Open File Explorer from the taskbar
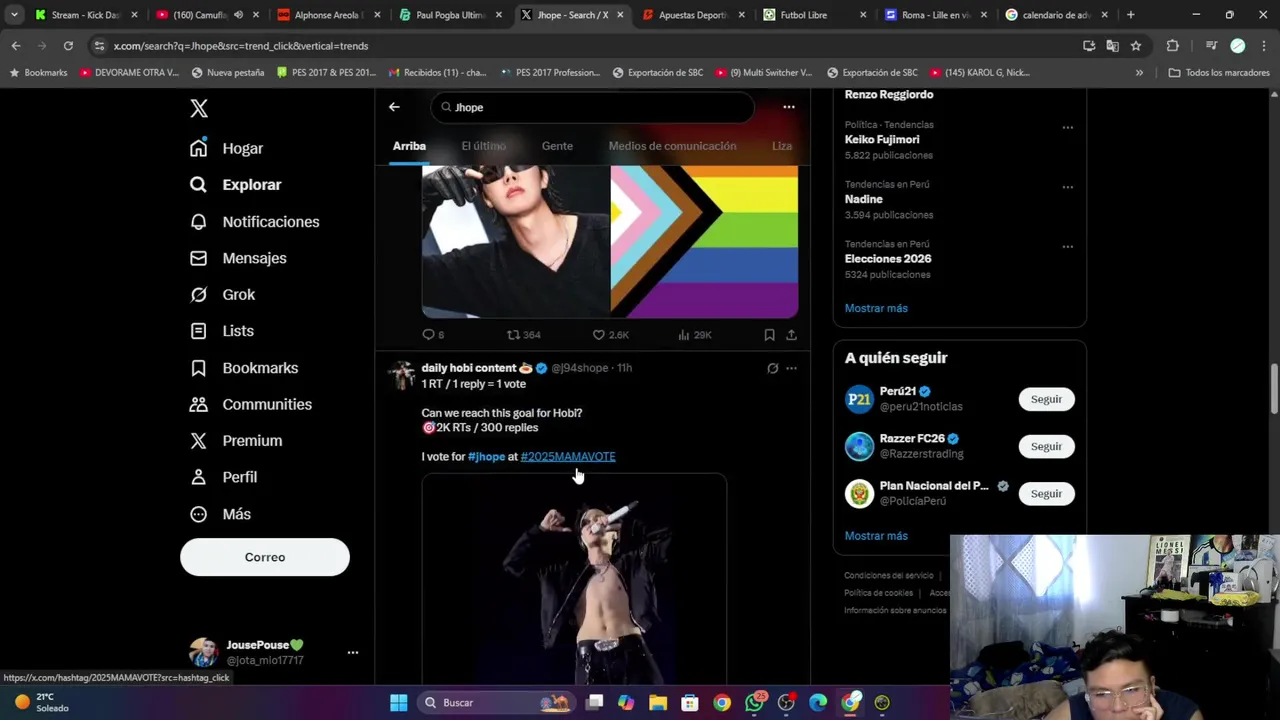 click(658, 703)
